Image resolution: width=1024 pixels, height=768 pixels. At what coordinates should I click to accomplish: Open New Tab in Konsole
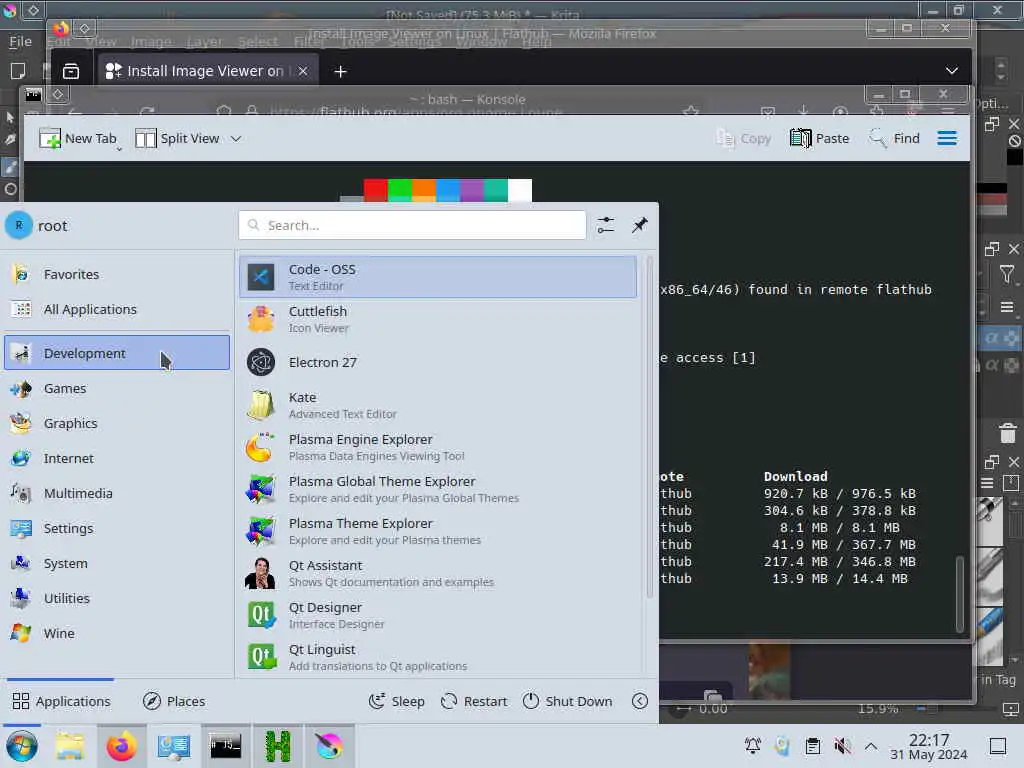(78, 138)
